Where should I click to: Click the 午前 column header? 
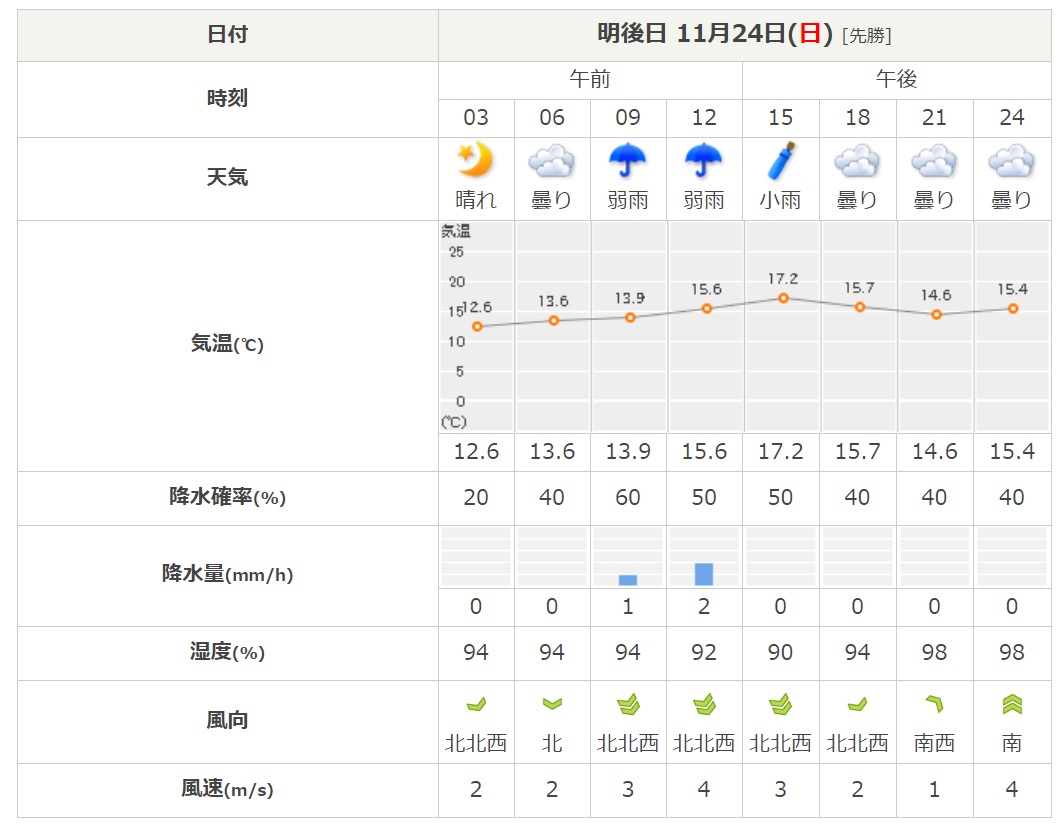pos(590,80)
